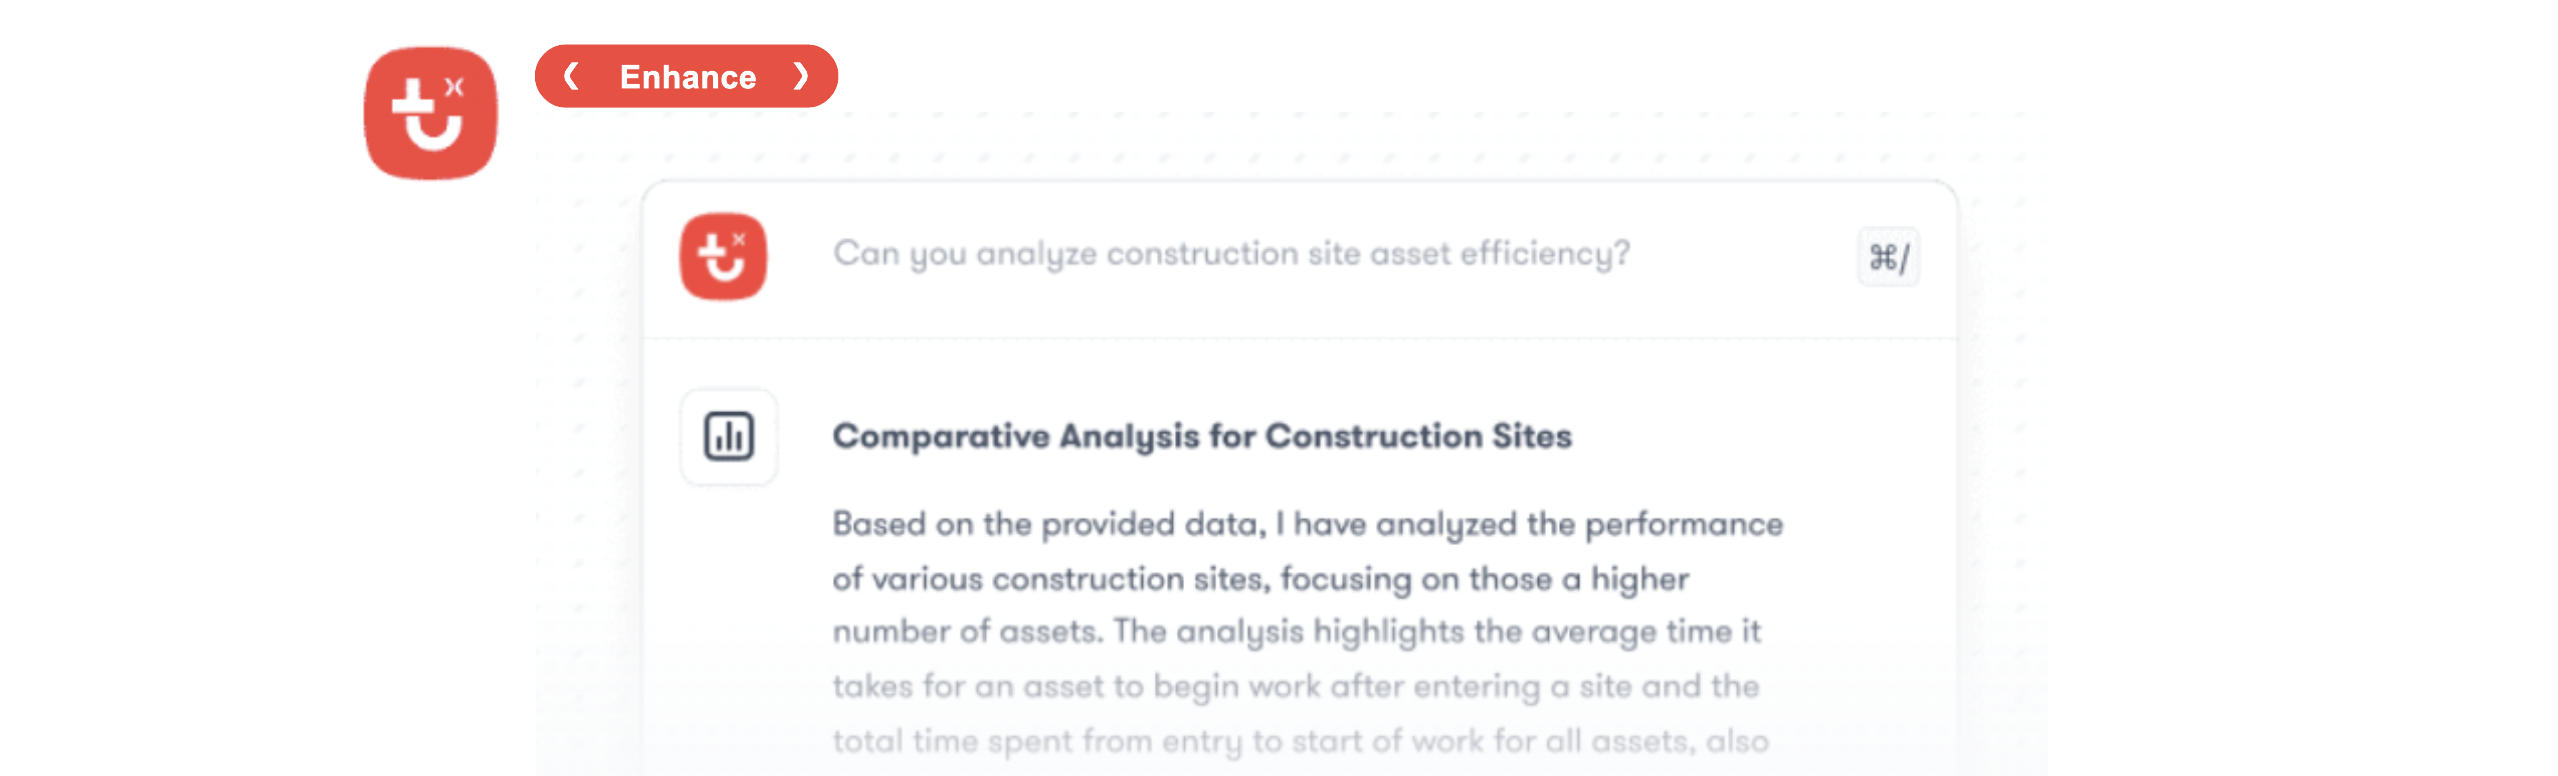Viewport: 2558px width, 776px height.
Task: Select the Enhance label in the red pill
Action: tap(688, 77)
